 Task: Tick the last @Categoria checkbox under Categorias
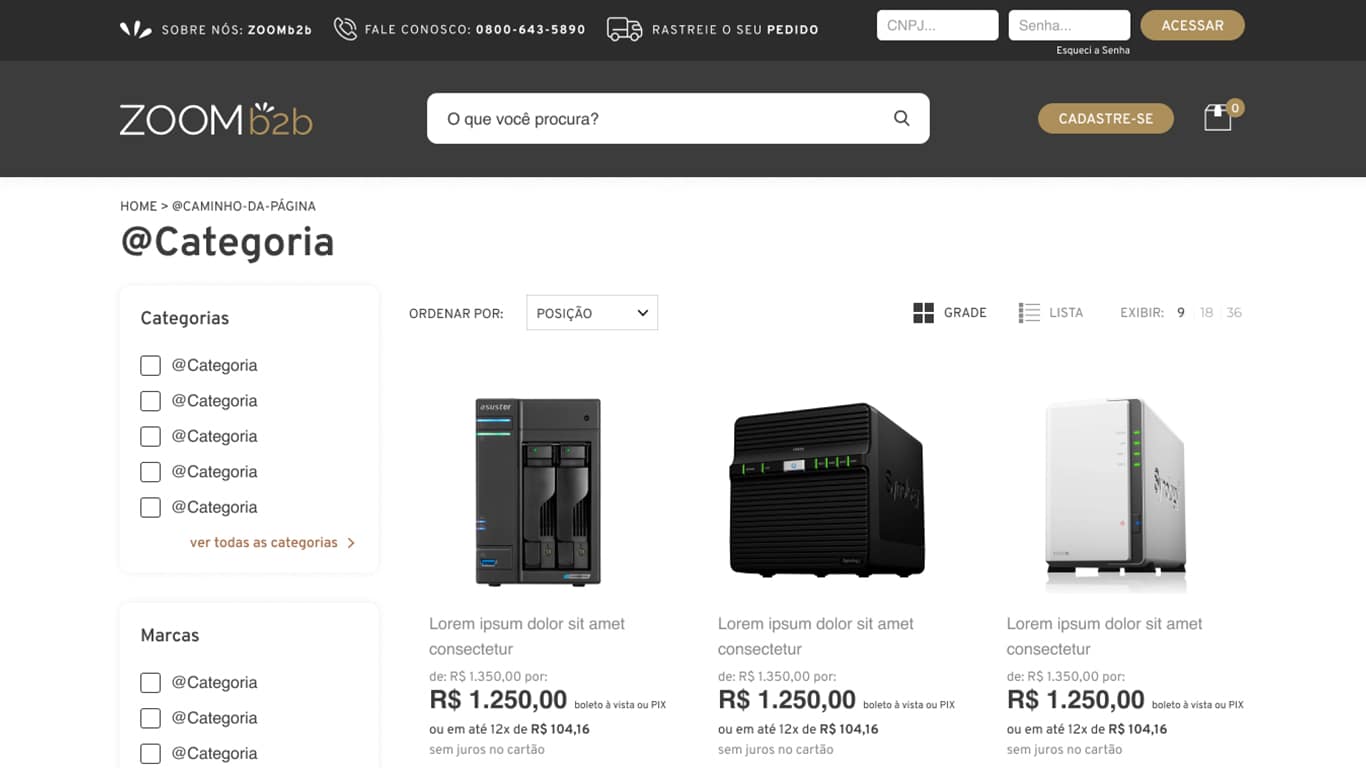[150, 508]
